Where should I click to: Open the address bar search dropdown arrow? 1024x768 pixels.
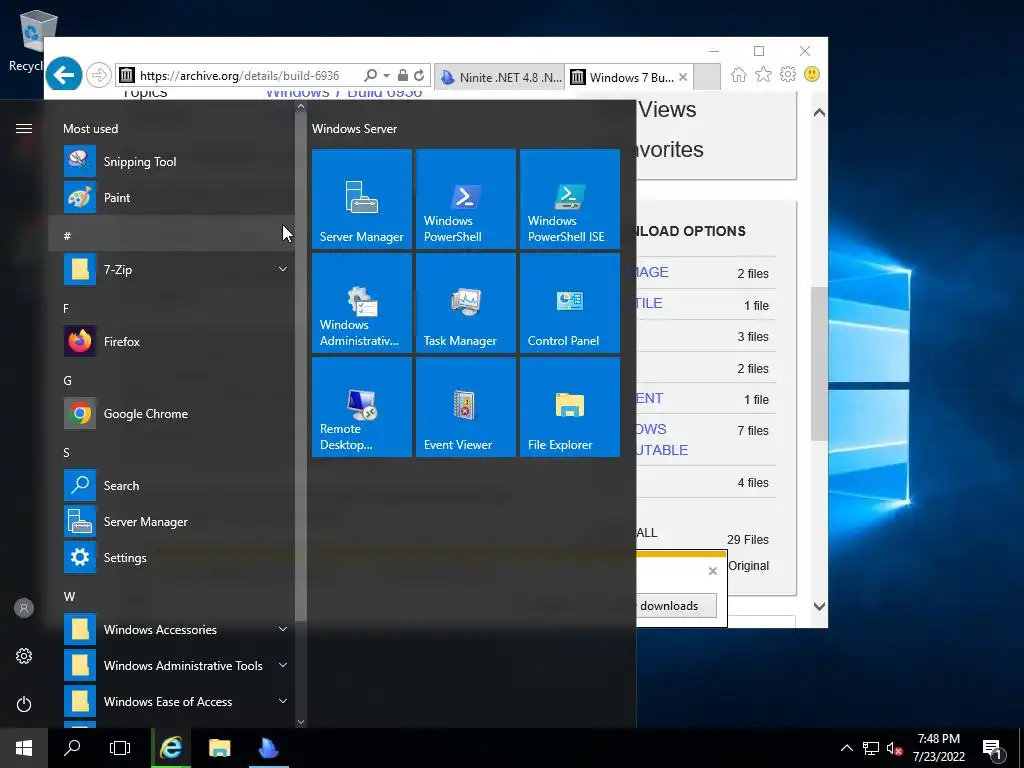coord(387,76)
